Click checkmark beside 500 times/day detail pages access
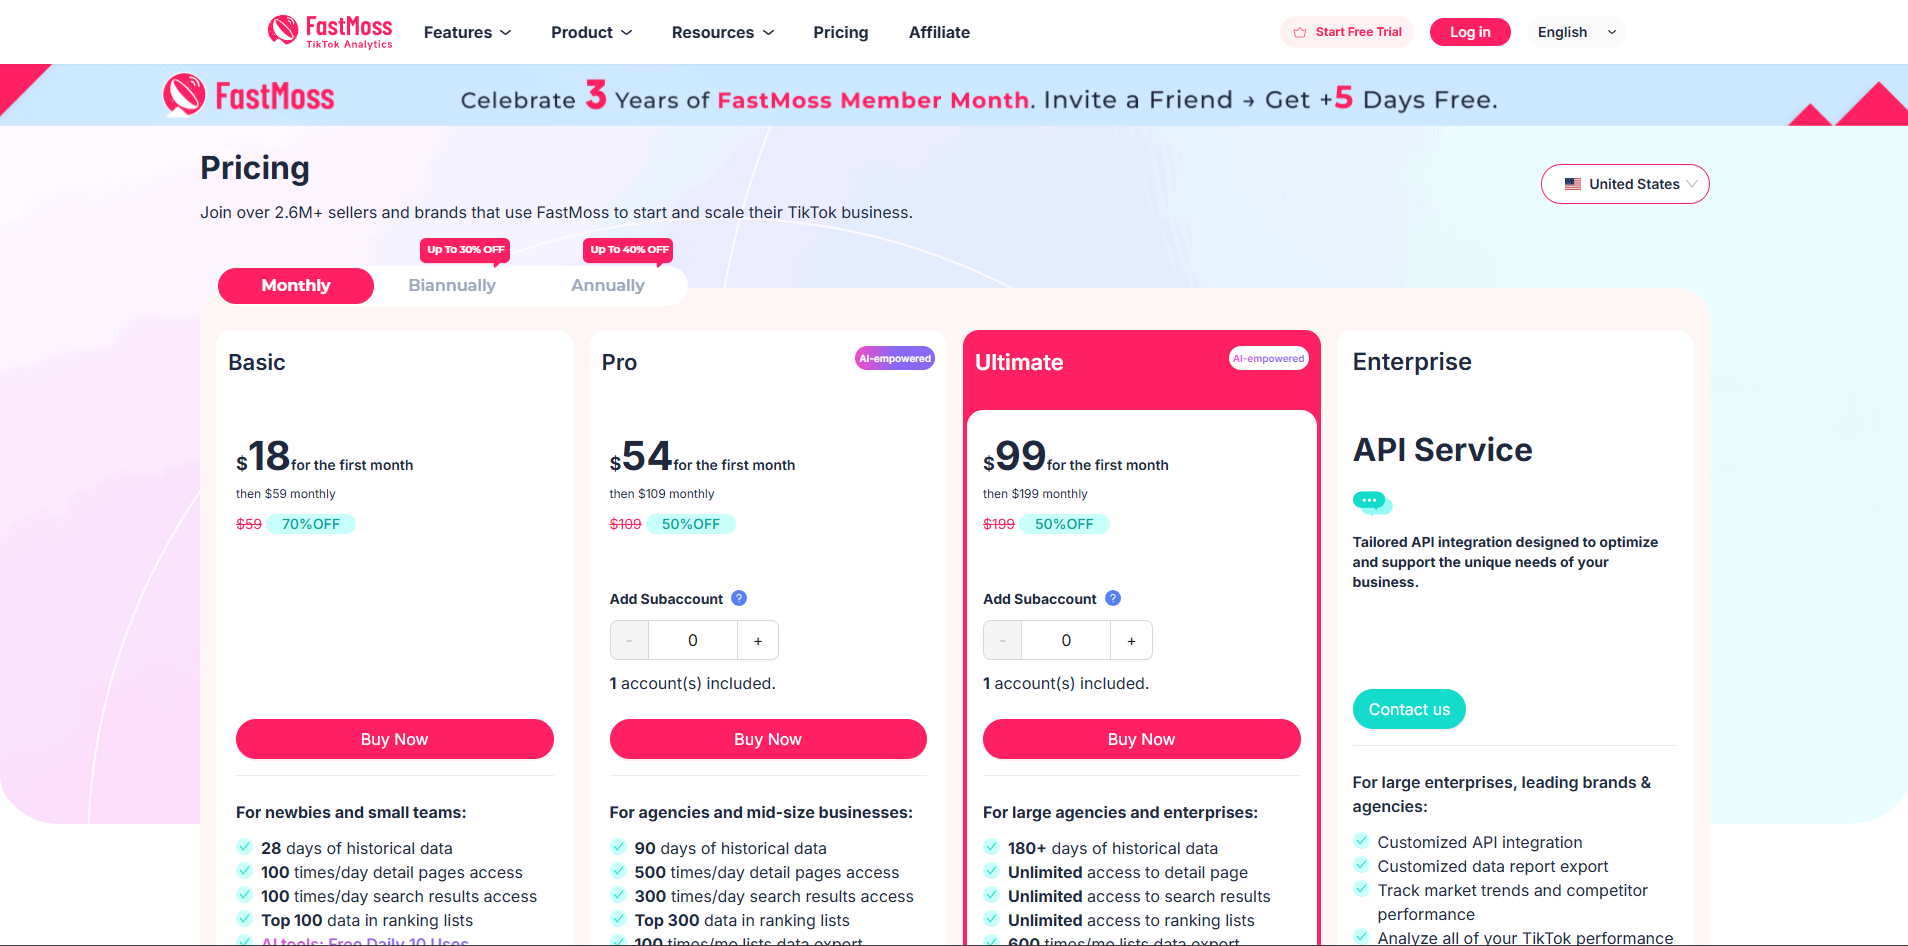This screenshot has width=1908, height=946. point(618,871)
